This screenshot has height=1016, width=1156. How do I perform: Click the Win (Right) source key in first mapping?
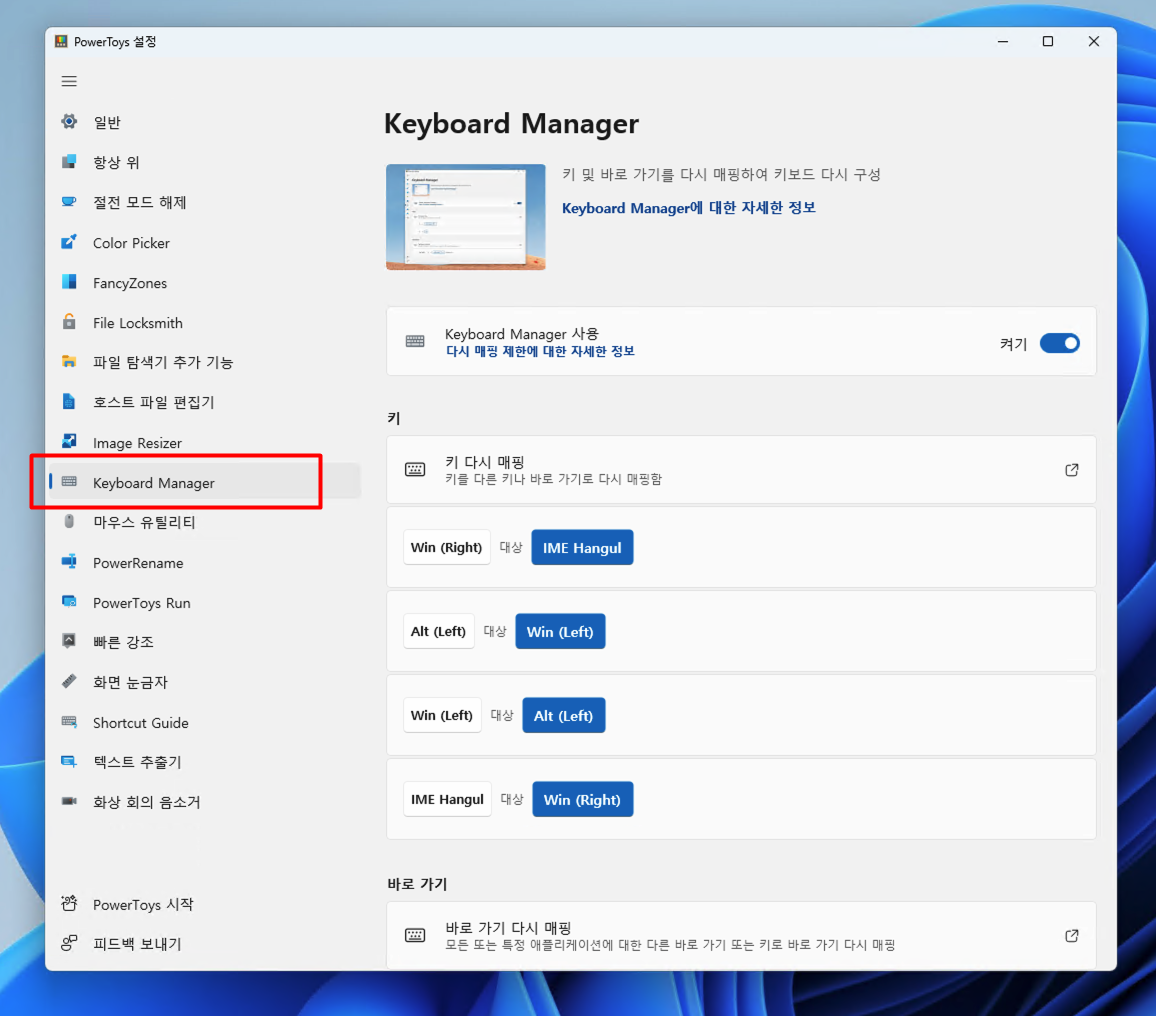coord(446,547)
